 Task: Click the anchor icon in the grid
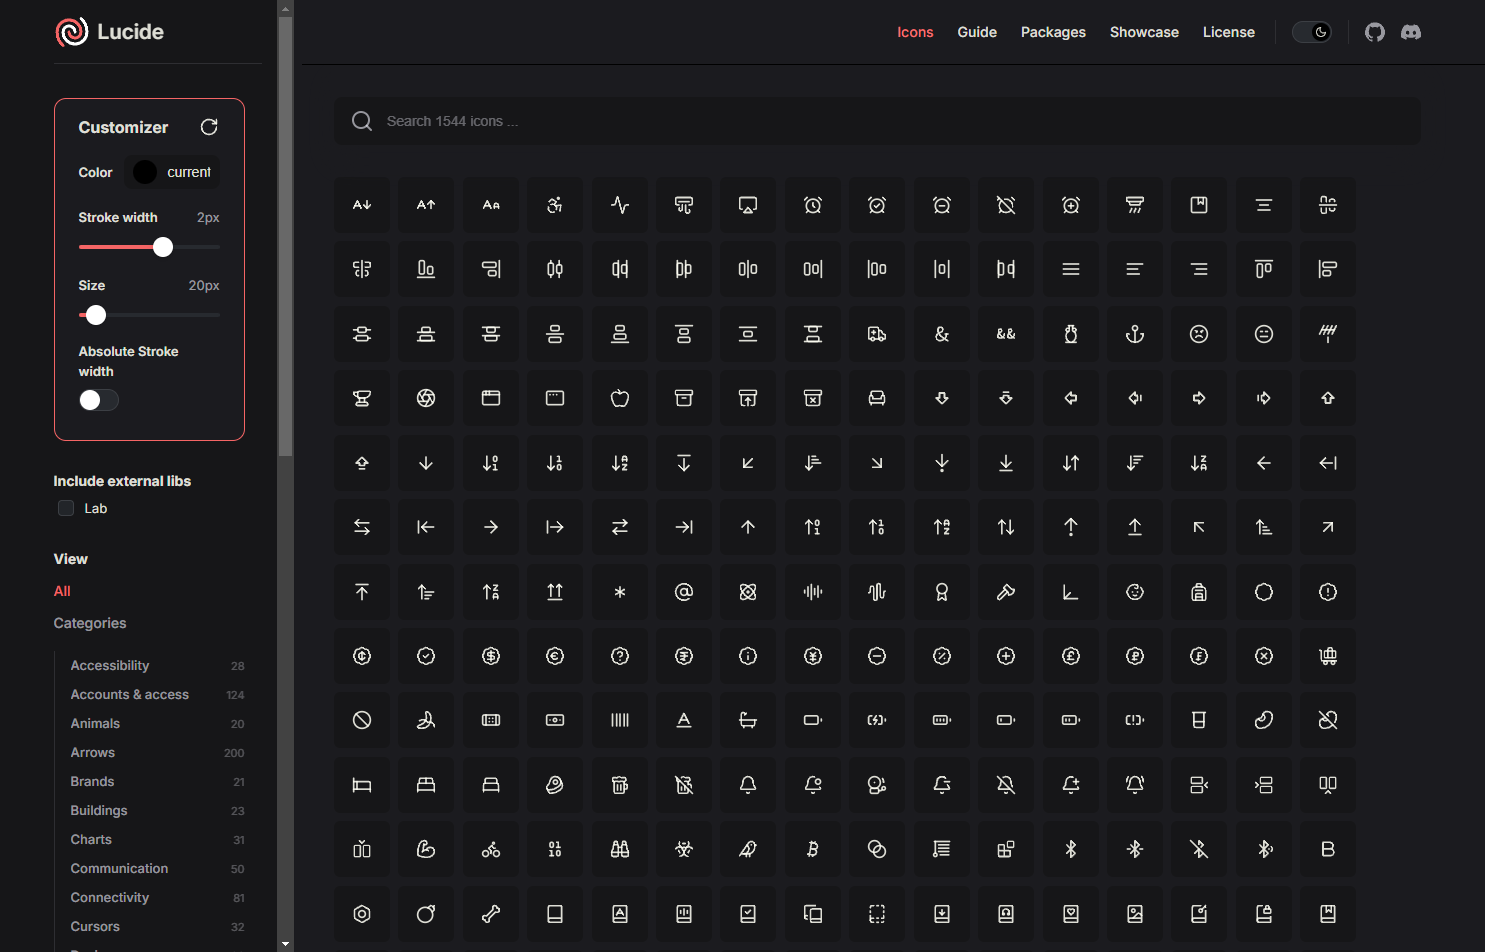coord(1134,334)
